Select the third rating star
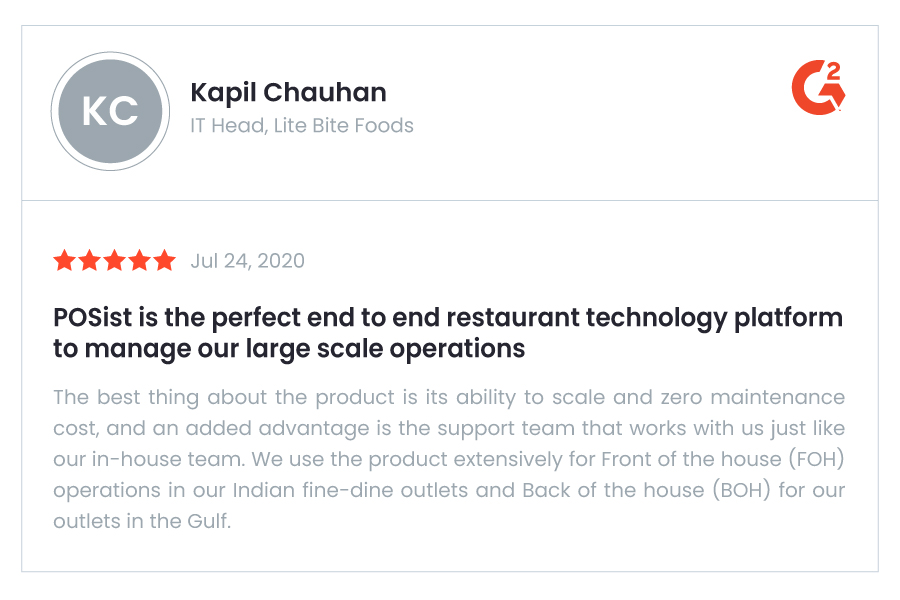900x600 pixels. 114,260
